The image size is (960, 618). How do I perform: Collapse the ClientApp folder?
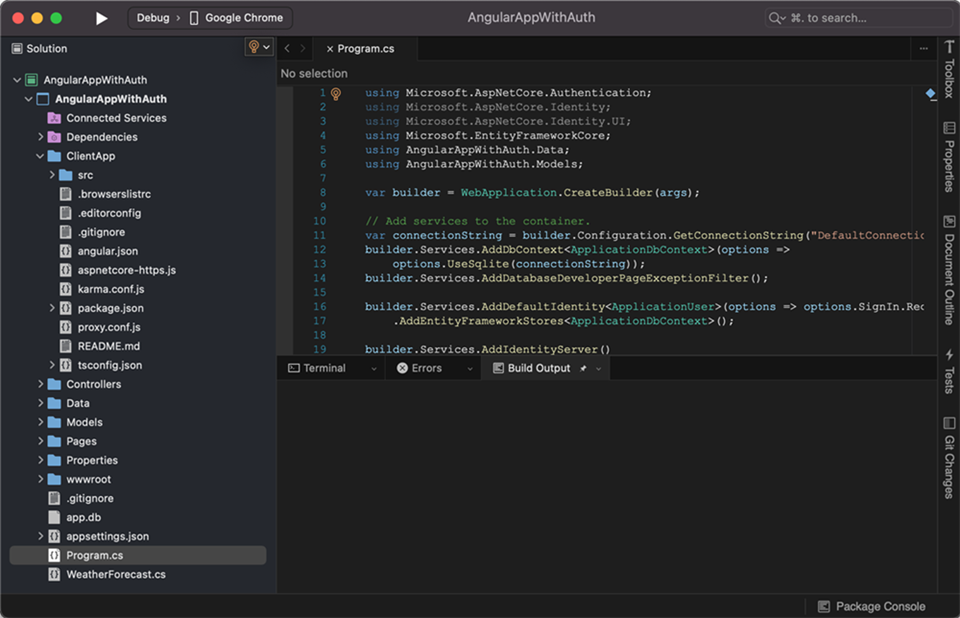40,155
